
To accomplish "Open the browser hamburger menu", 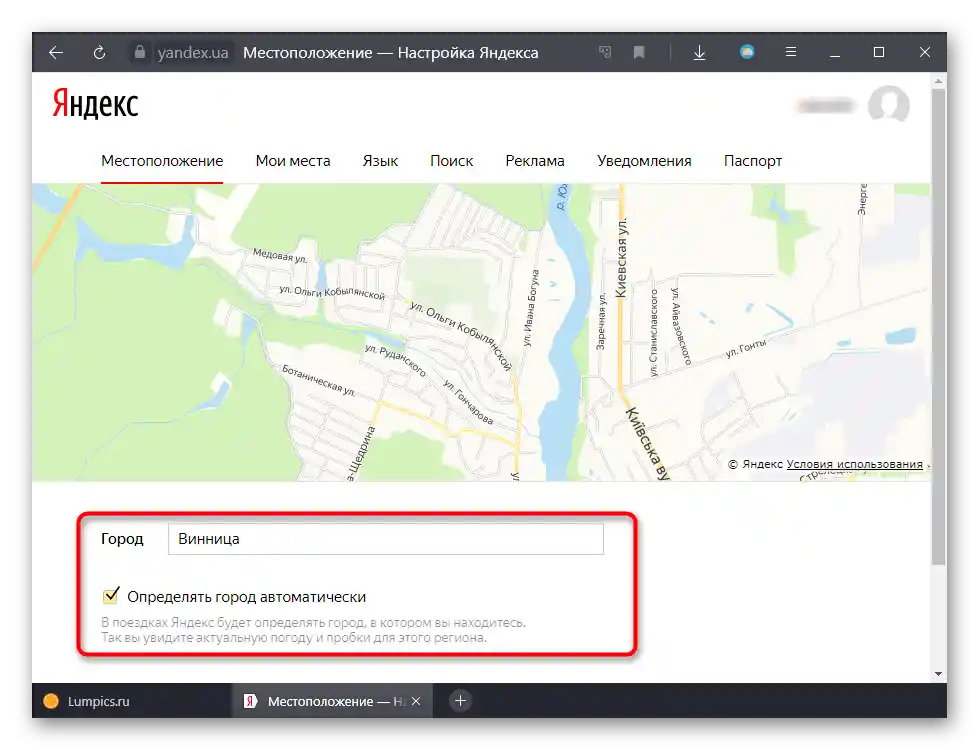I will click(x=790, y=52).
